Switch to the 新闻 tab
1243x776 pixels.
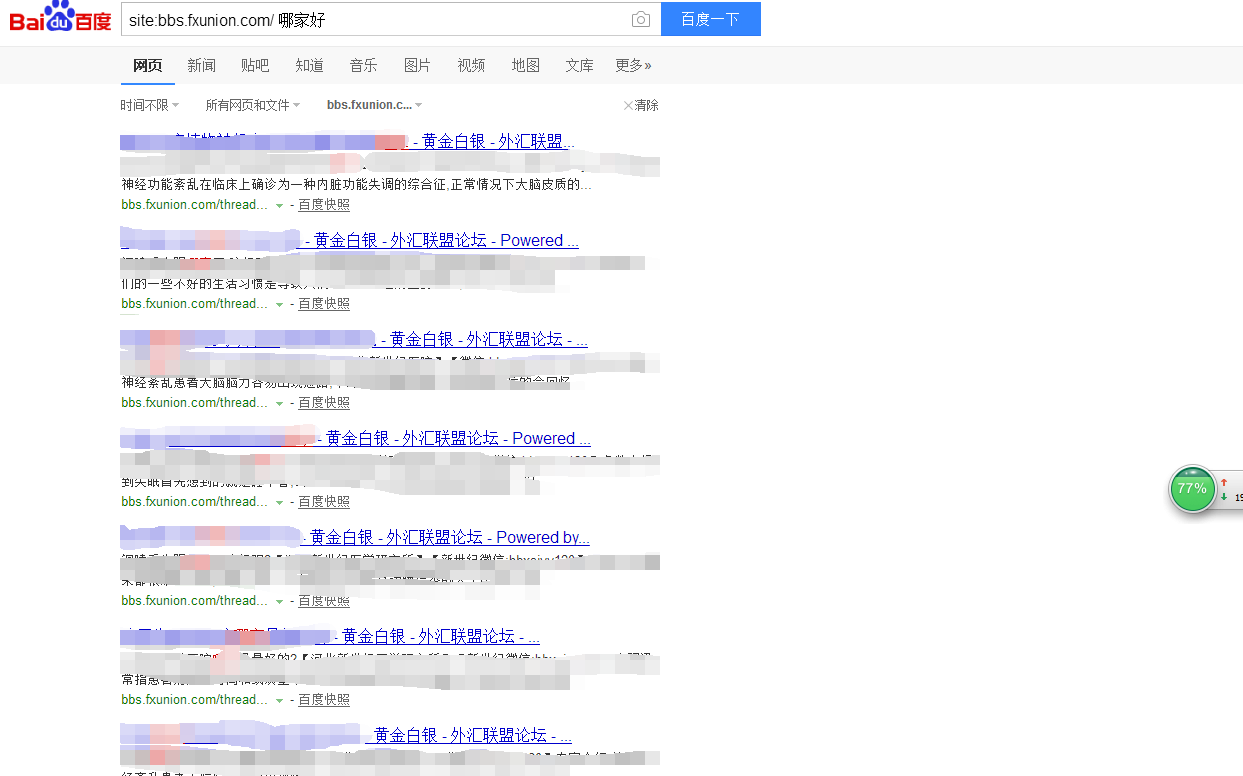coord(201,65)
